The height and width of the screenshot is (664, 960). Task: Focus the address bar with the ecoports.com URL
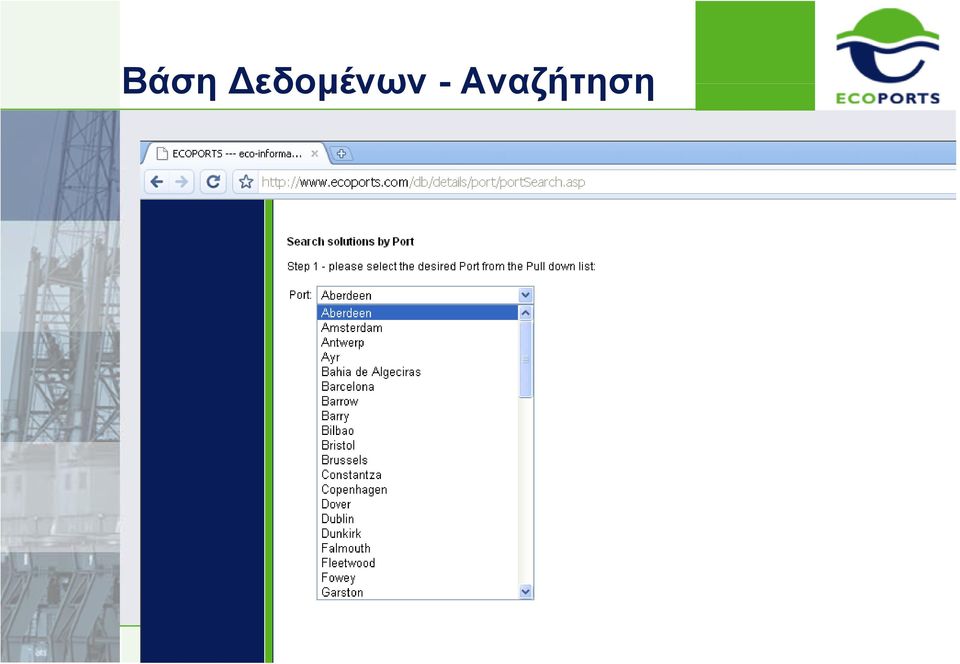pyautogui.click(x=606, y=182)
